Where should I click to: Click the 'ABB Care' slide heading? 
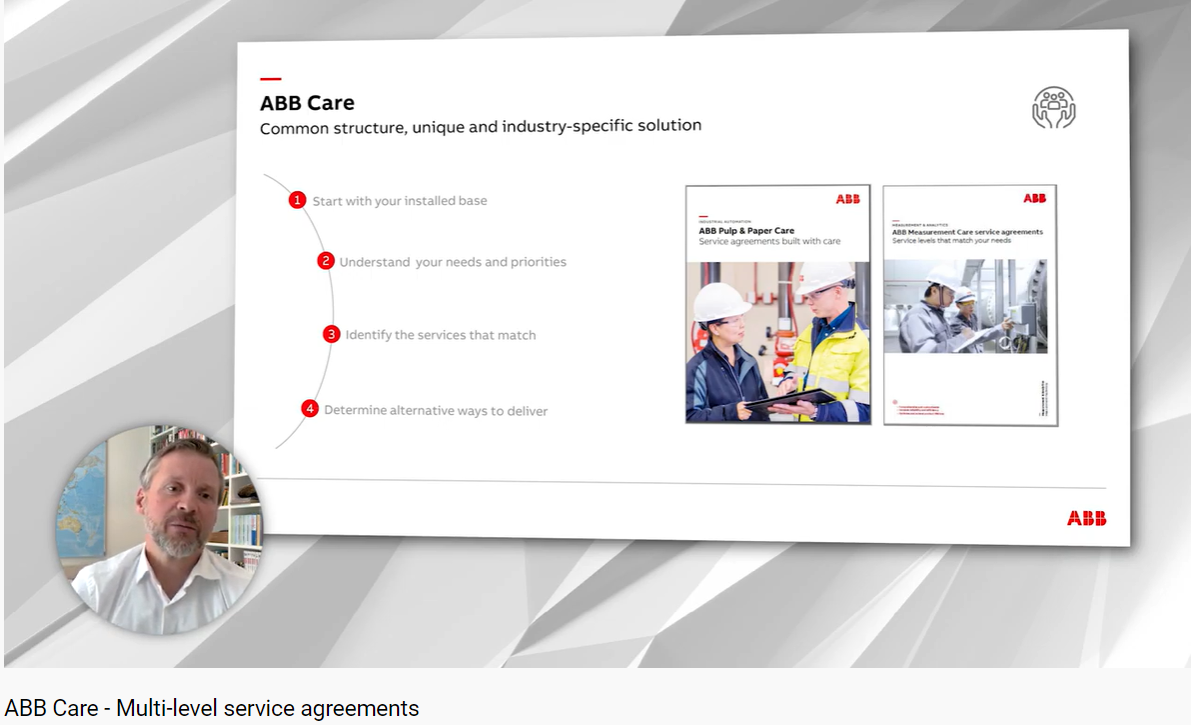(307, 103)
